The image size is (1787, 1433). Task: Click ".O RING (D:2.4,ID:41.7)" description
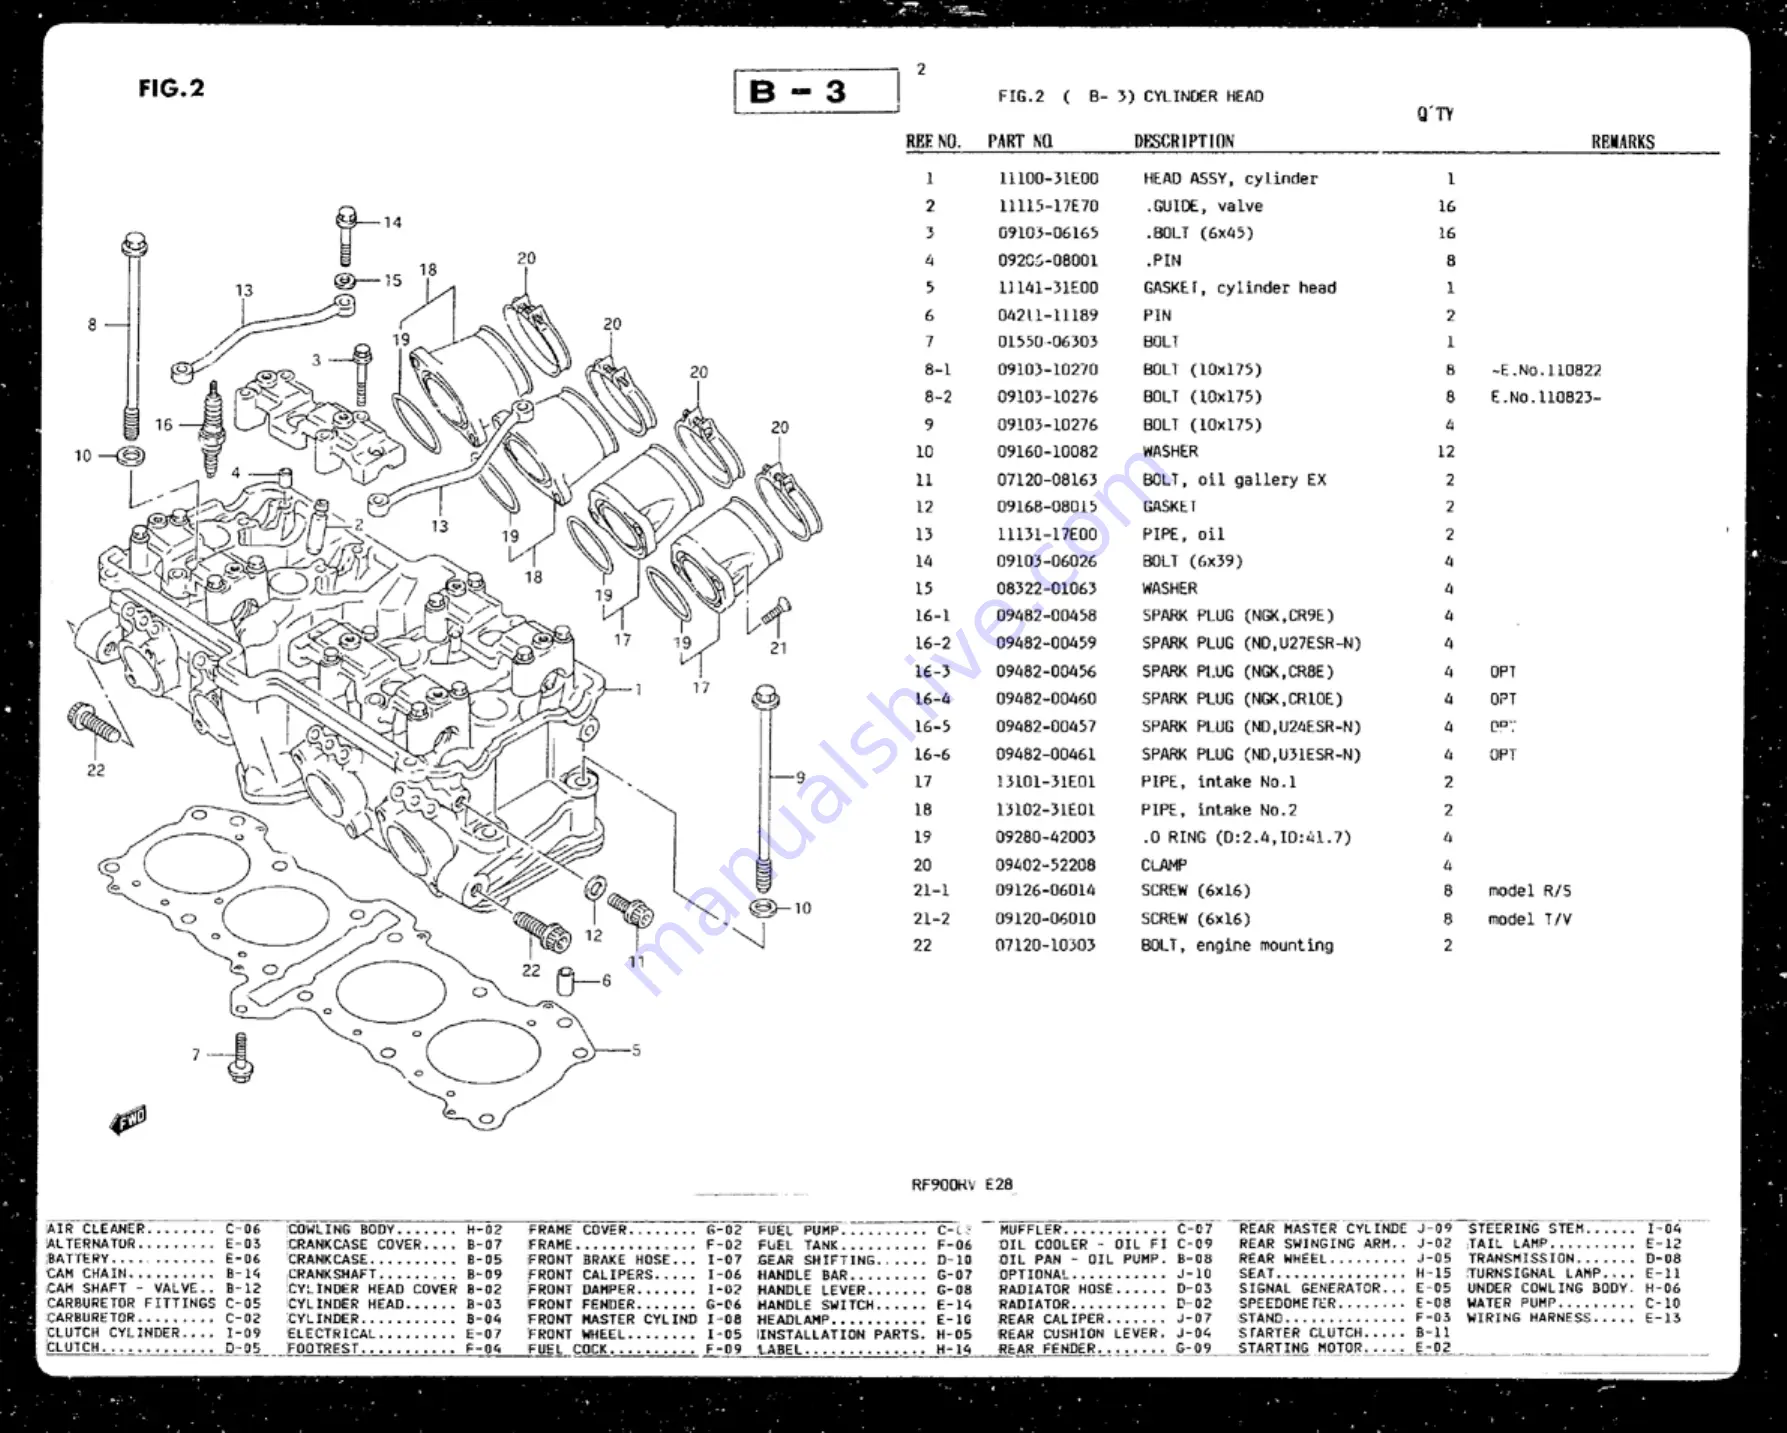click(1246, 838)
